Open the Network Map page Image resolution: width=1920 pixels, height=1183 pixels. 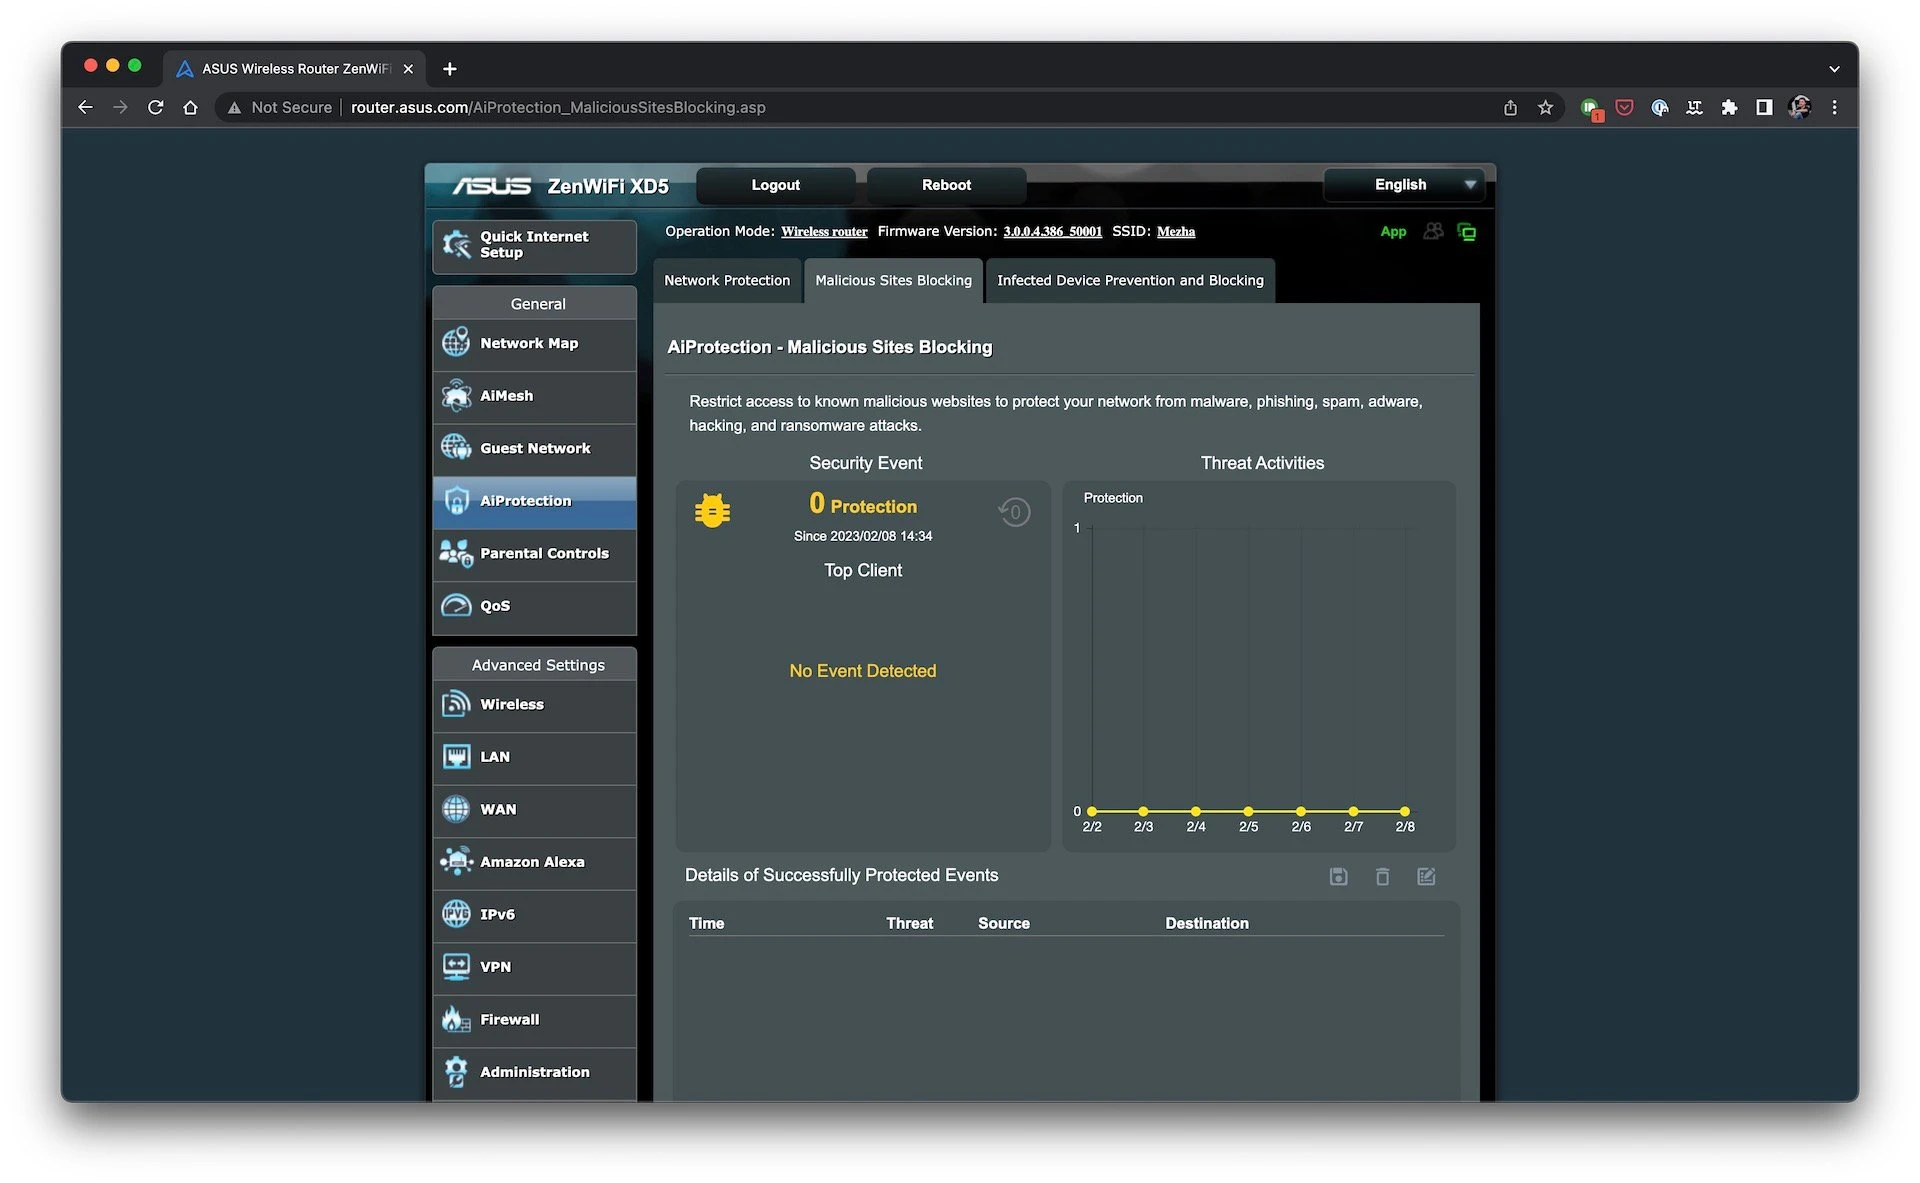coord(534,343)
